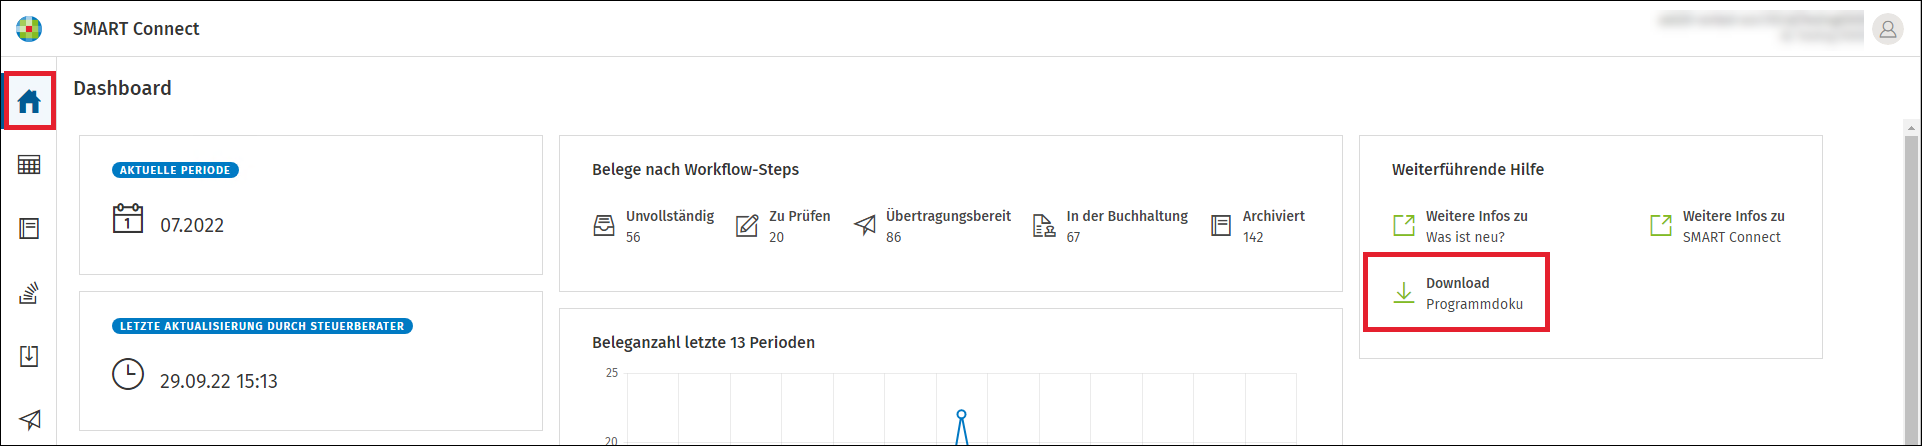Open Zu Prüfen documents (20)
Viewport: 1922px width, 446px height.
(784, 226)
